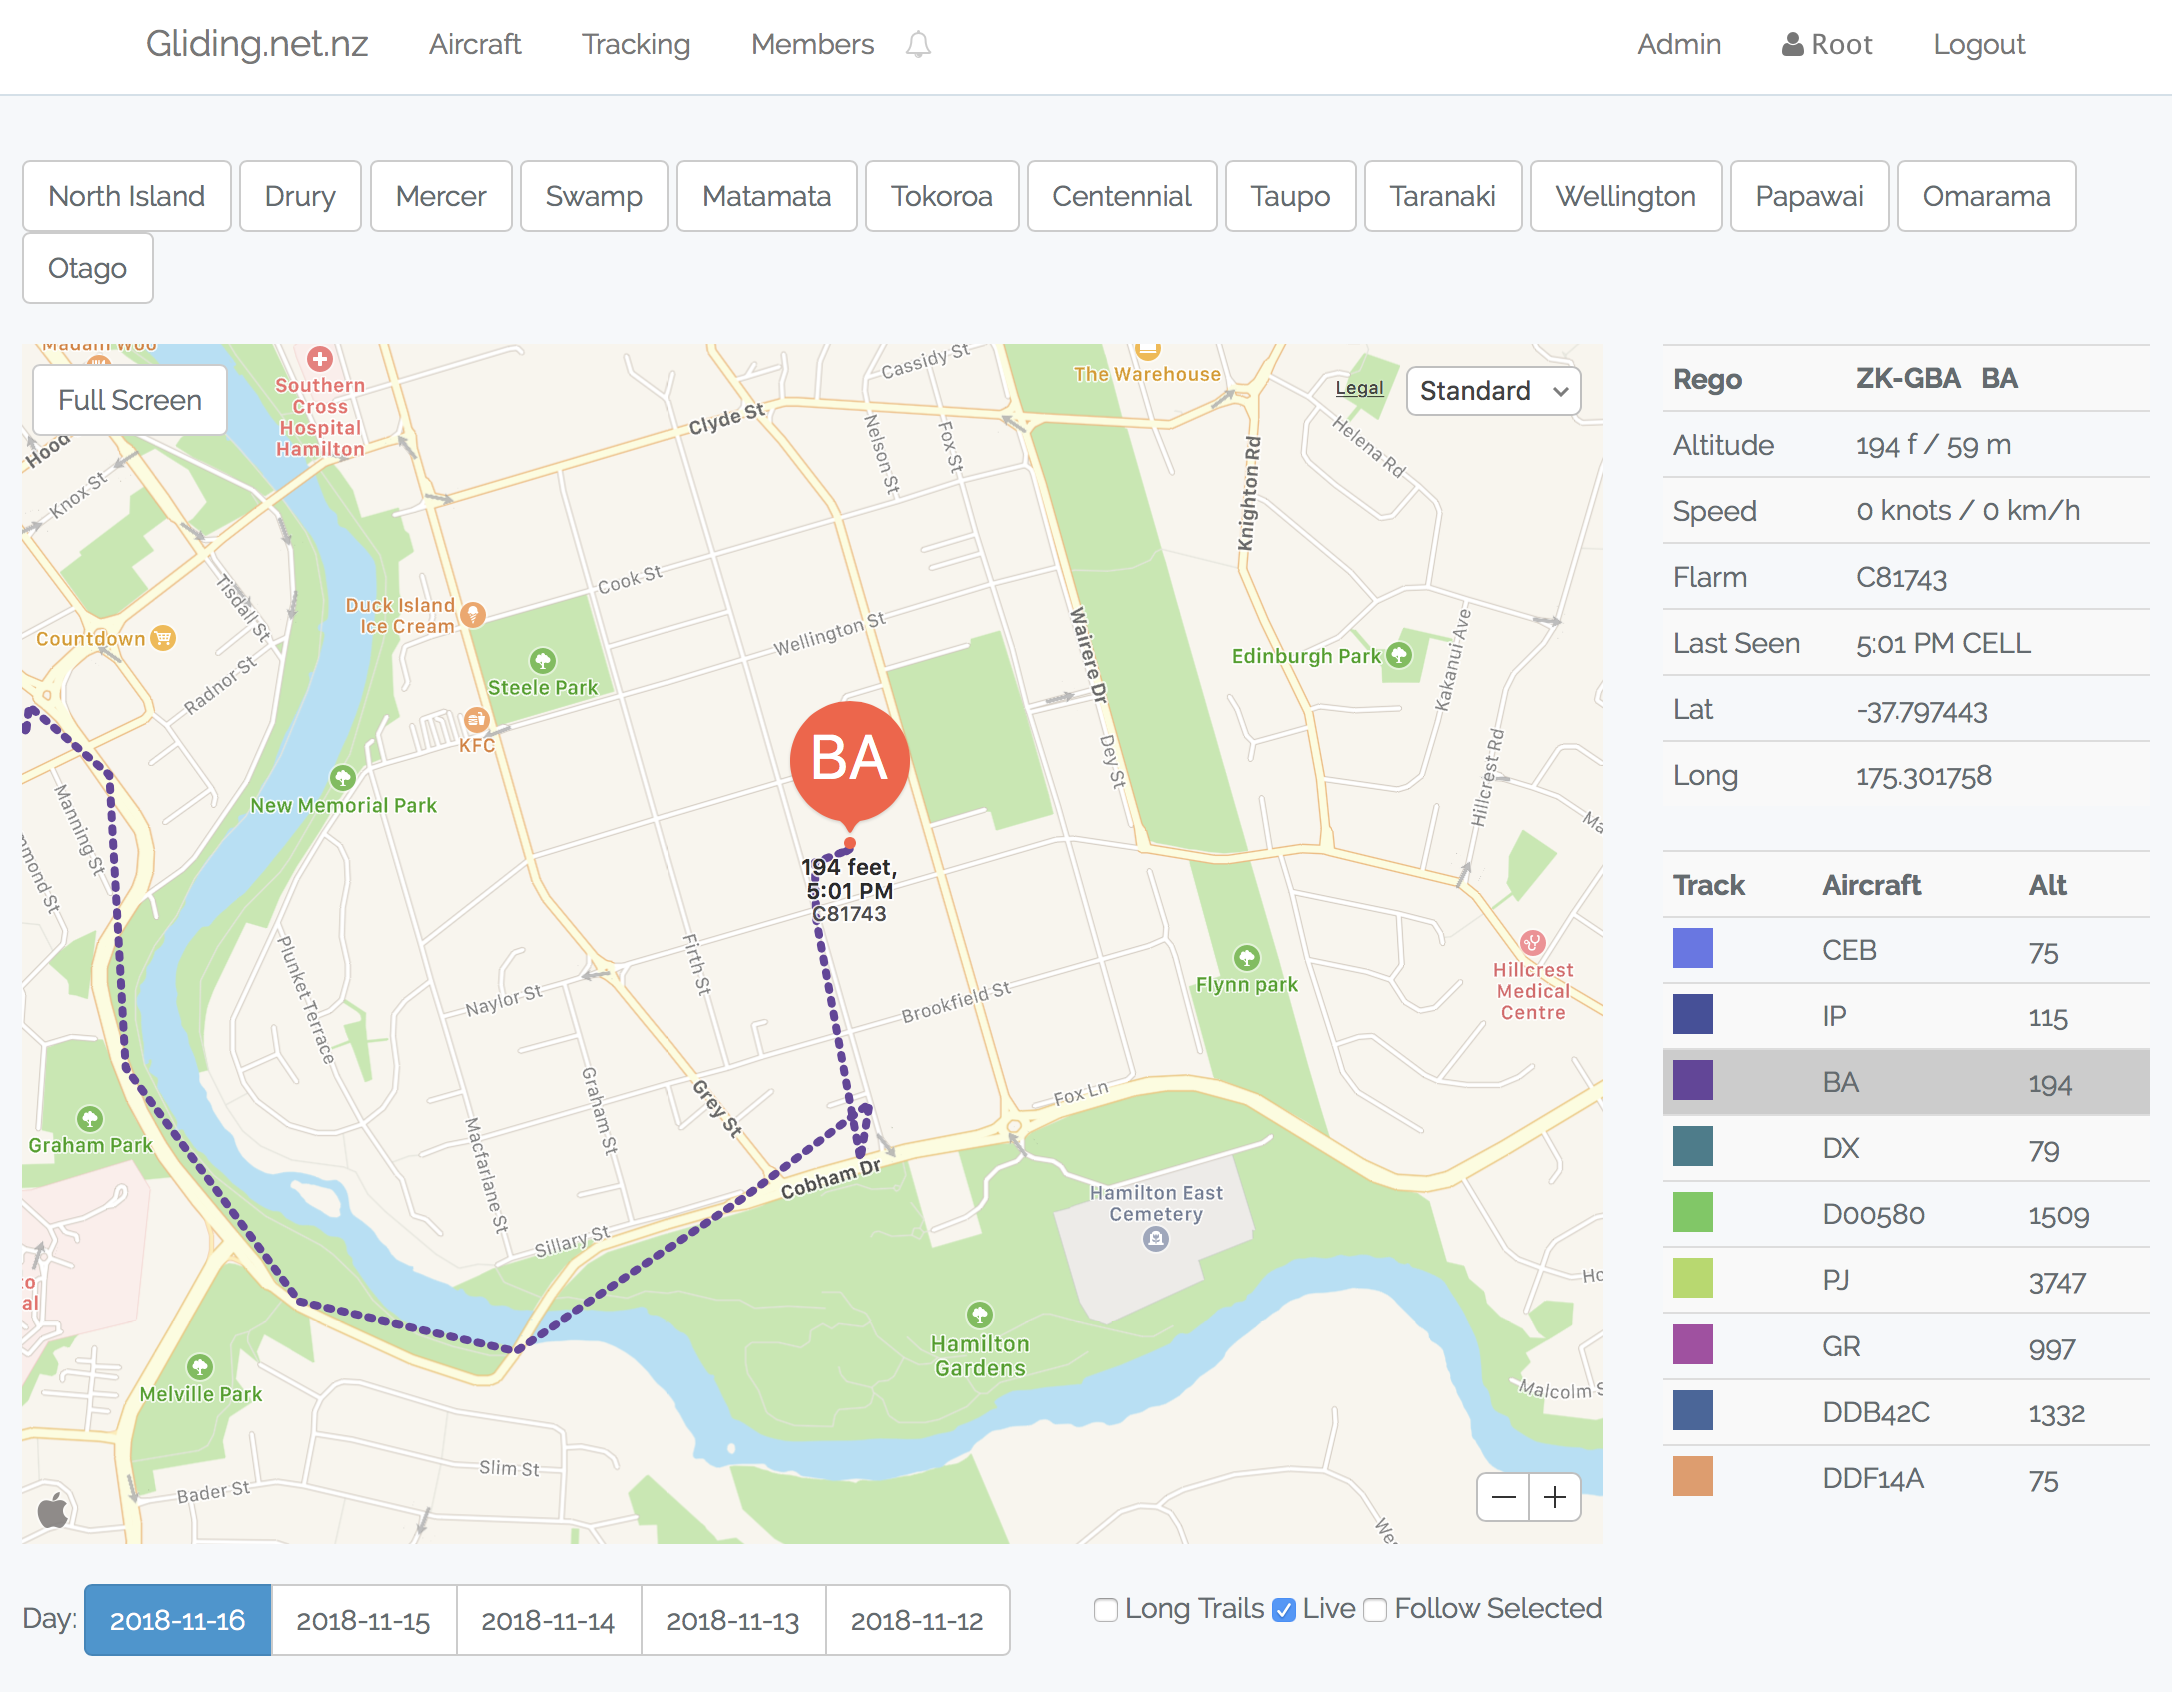This screenshot has height=1692, width=2172.
Task: Enable the Long Trails checkbox
Action: tap(1105, 1610)
